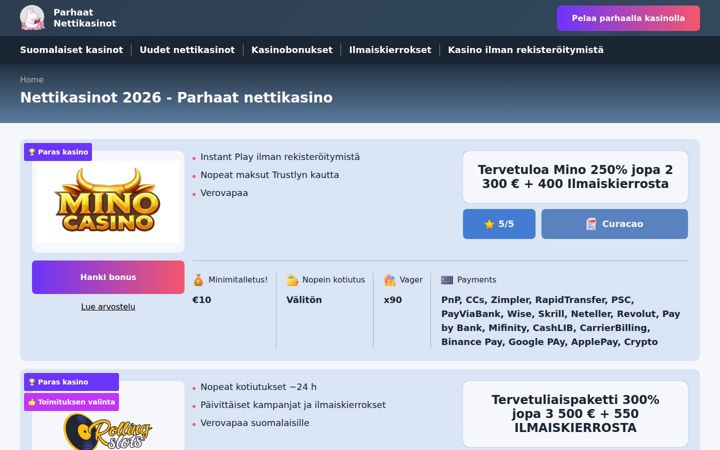The image size is (720, 450).
Task: Click the star icon beside 5/5 rating
Action: (x=489, y=224)
